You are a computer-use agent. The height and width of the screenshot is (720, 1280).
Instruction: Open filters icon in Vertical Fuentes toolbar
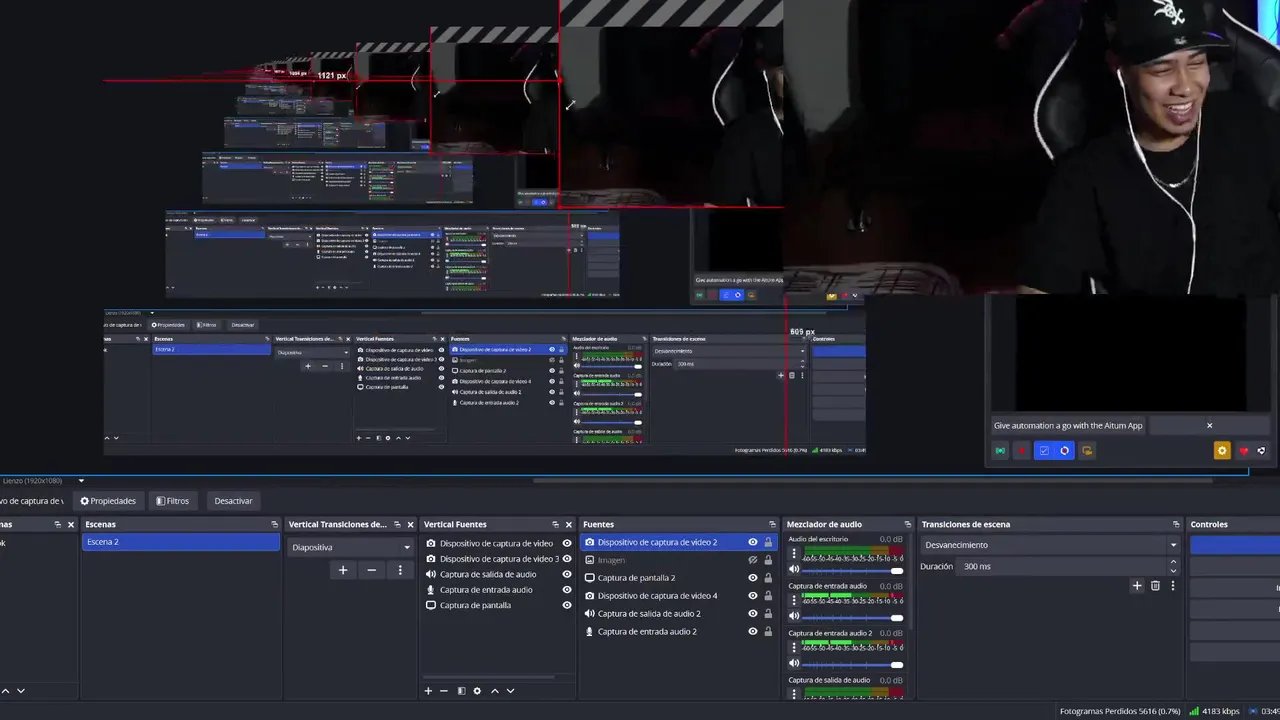point(461,691)
